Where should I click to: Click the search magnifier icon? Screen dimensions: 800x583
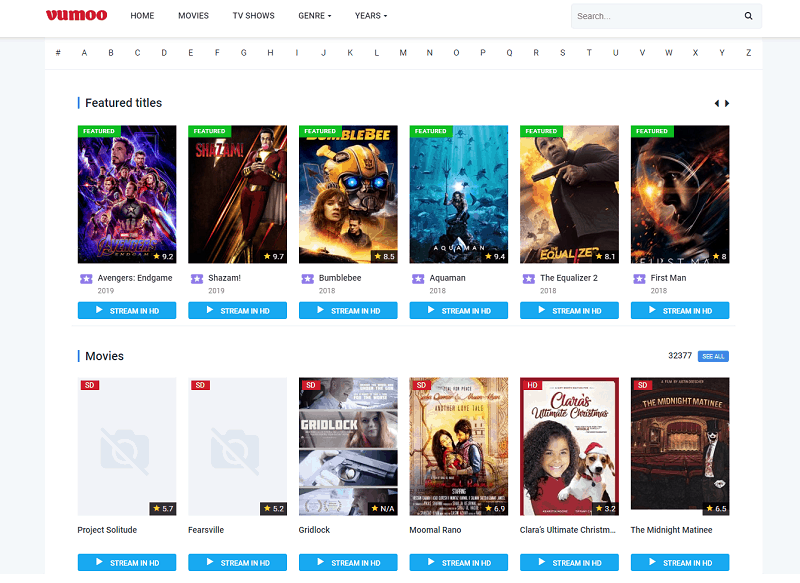pyautogui.click(x=748, y=16)
